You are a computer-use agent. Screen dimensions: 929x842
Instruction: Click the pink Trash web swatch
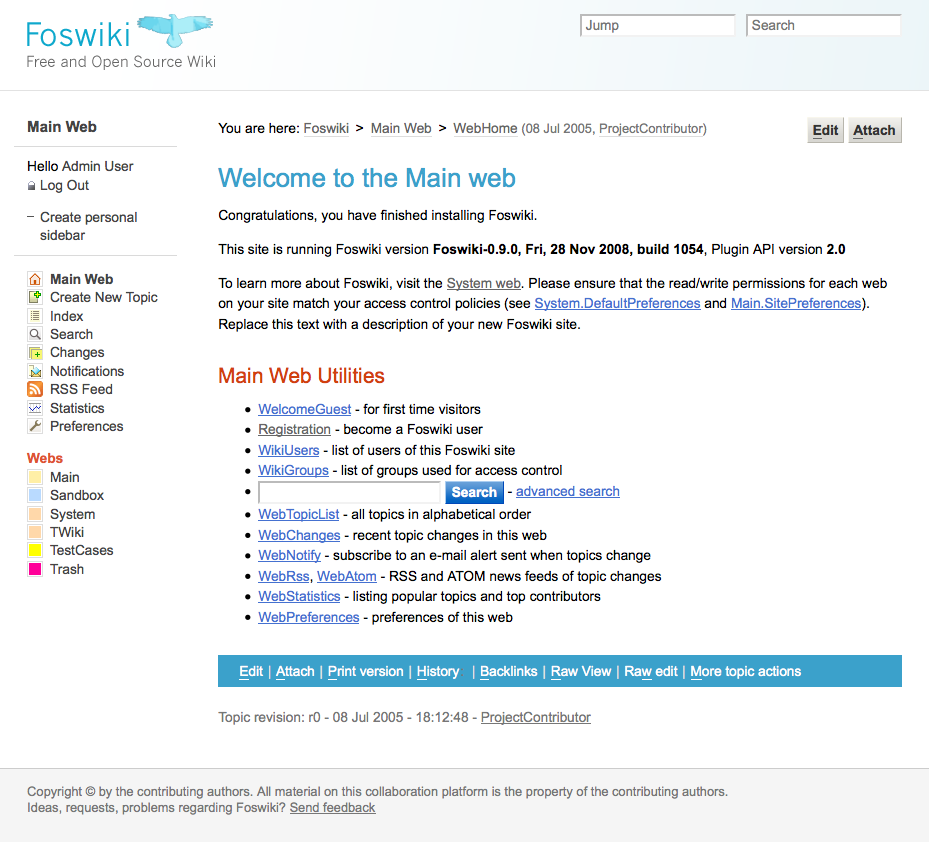click(x=36, y=569)
